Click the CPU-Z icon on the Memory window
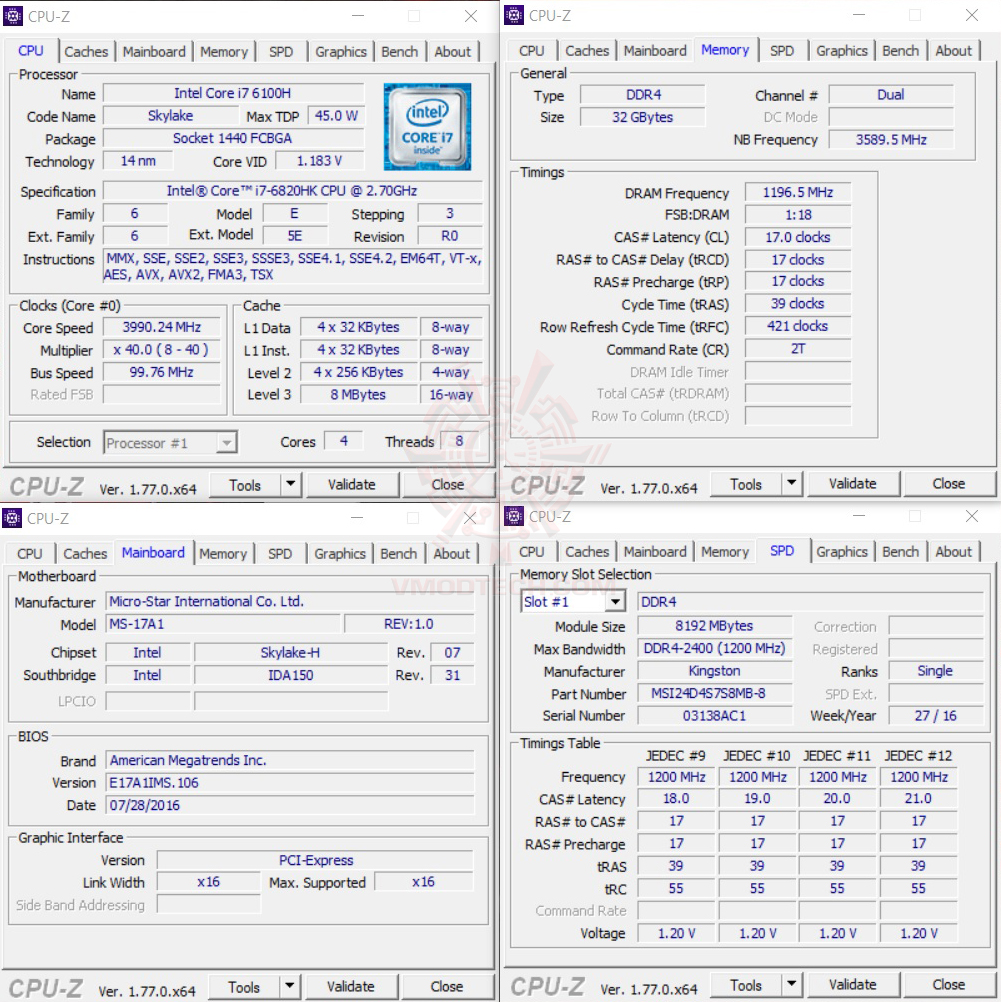The width and height of the screenshot is (1001, 1002). click(x=513, y=15)
